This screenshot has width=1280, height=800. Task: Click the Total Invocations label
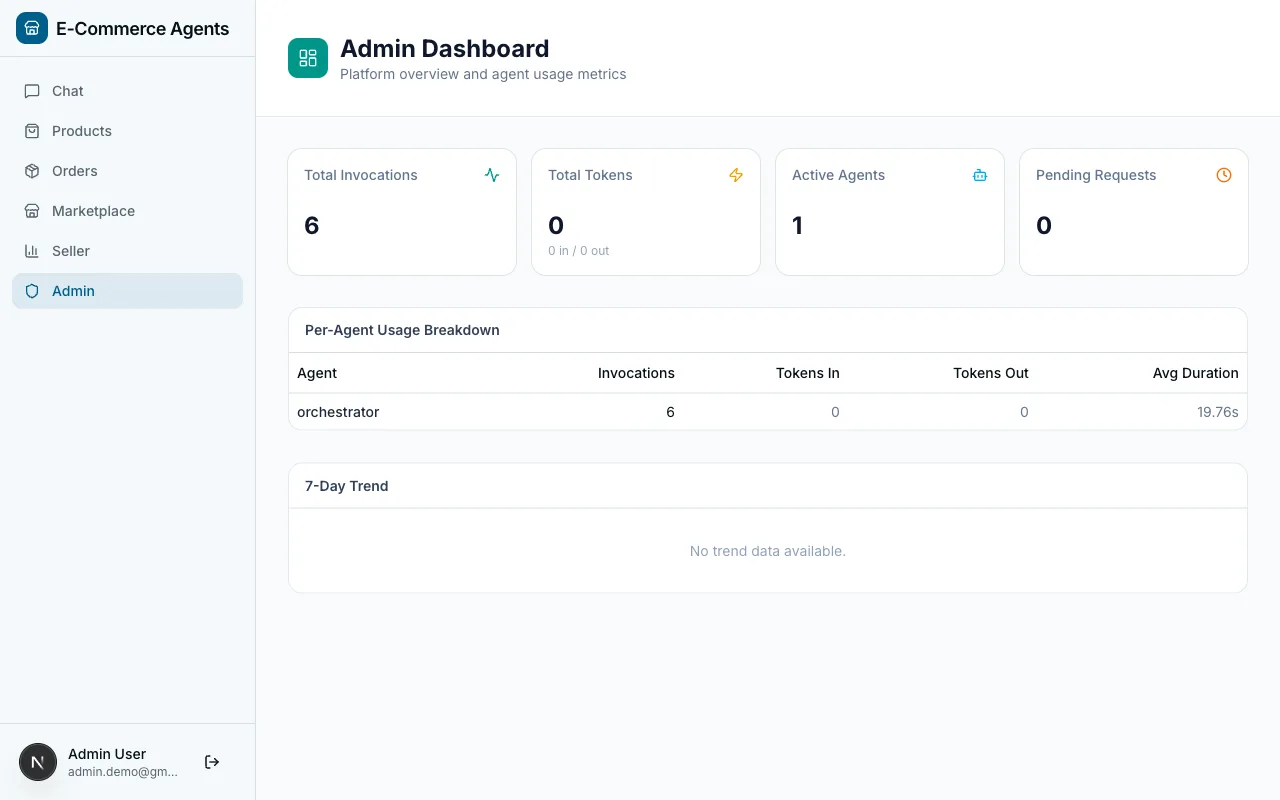[x=361, y=175]
